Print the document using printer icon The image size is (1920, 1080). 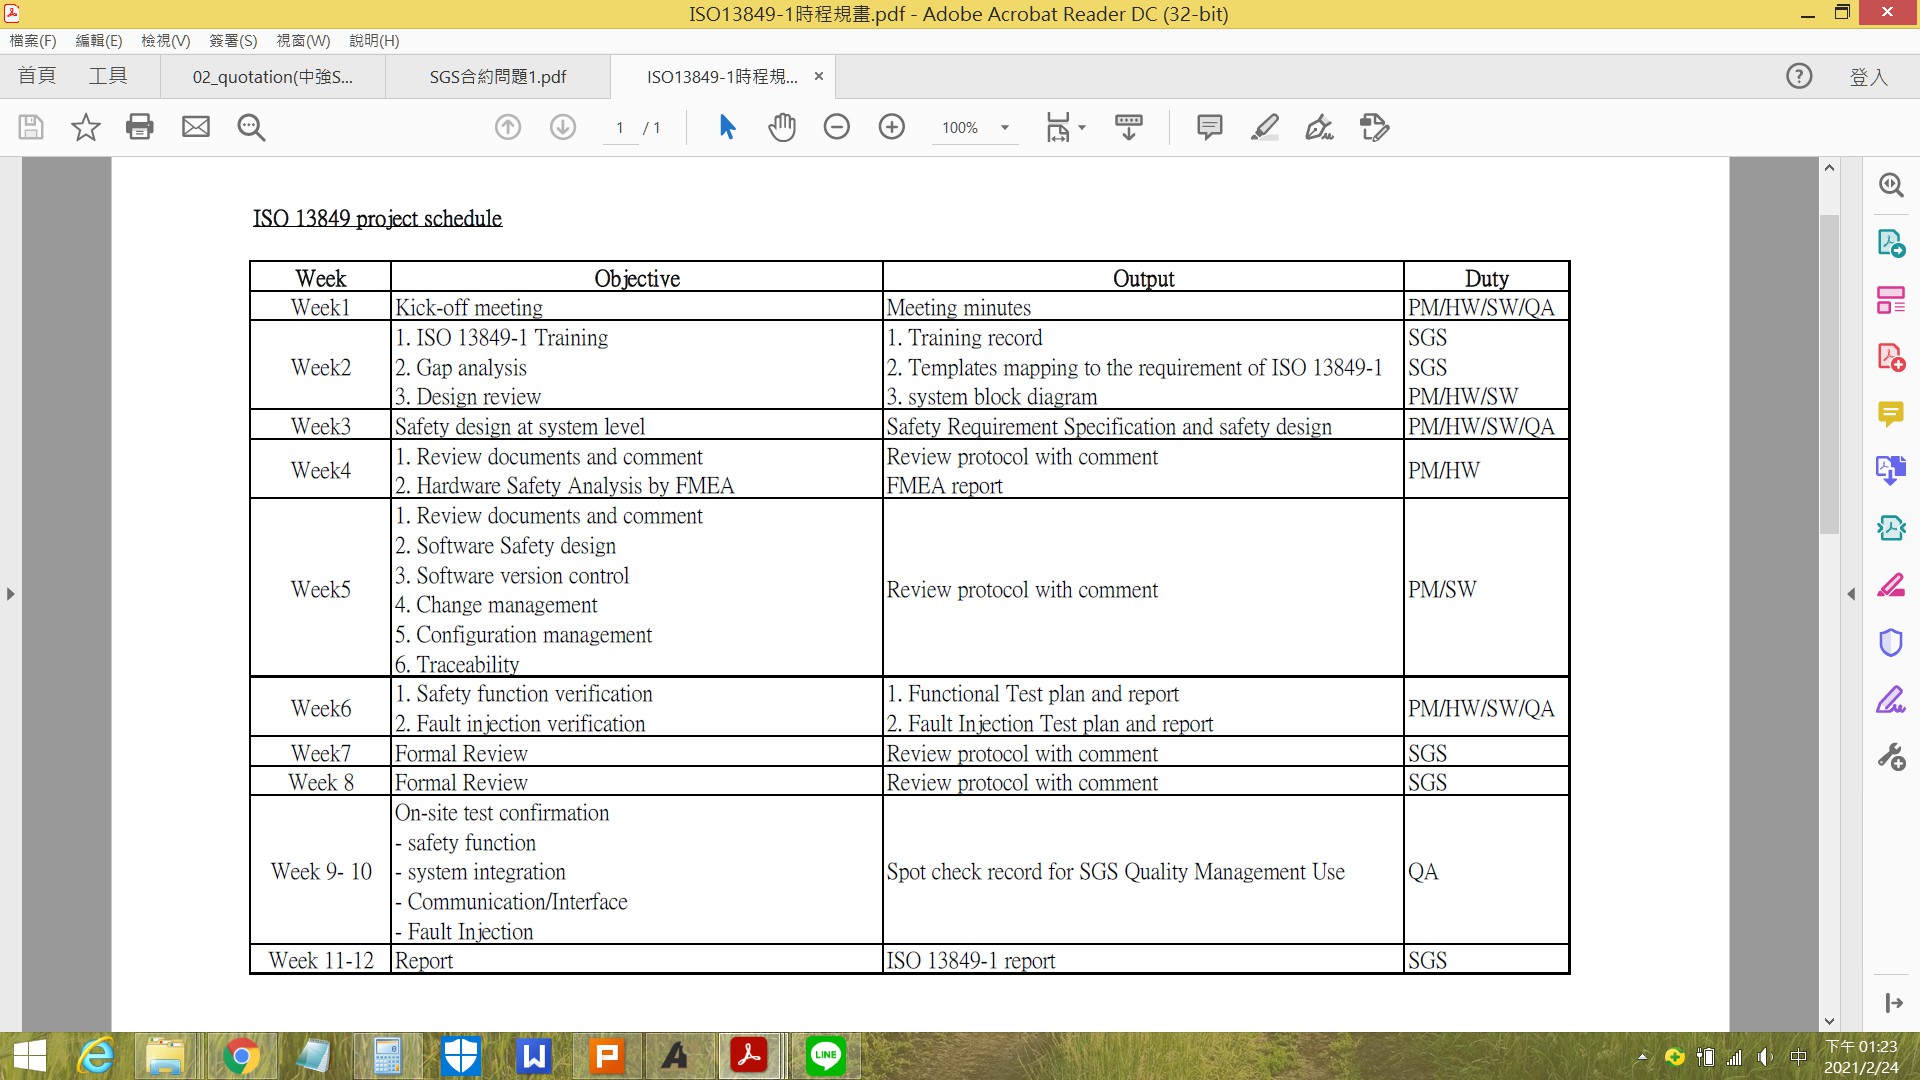(x=140, y=127)
